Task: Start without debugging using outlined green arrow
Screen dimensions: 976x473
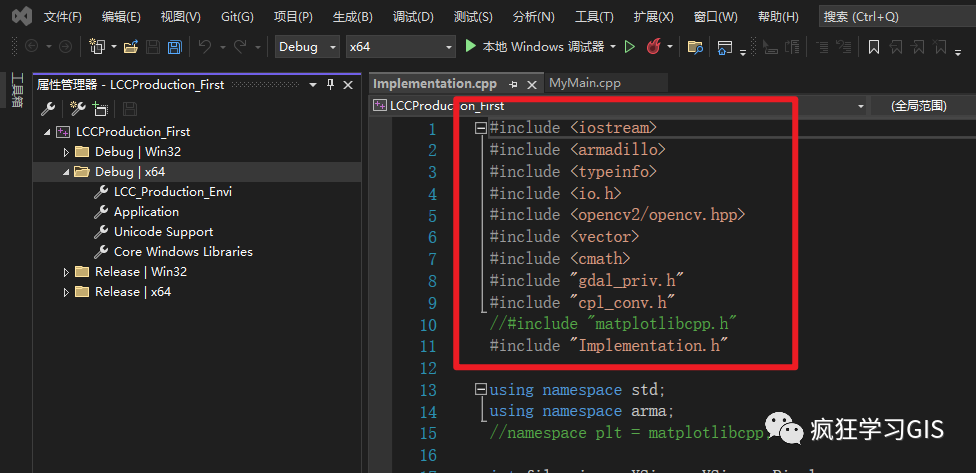Action: (630, 47)
